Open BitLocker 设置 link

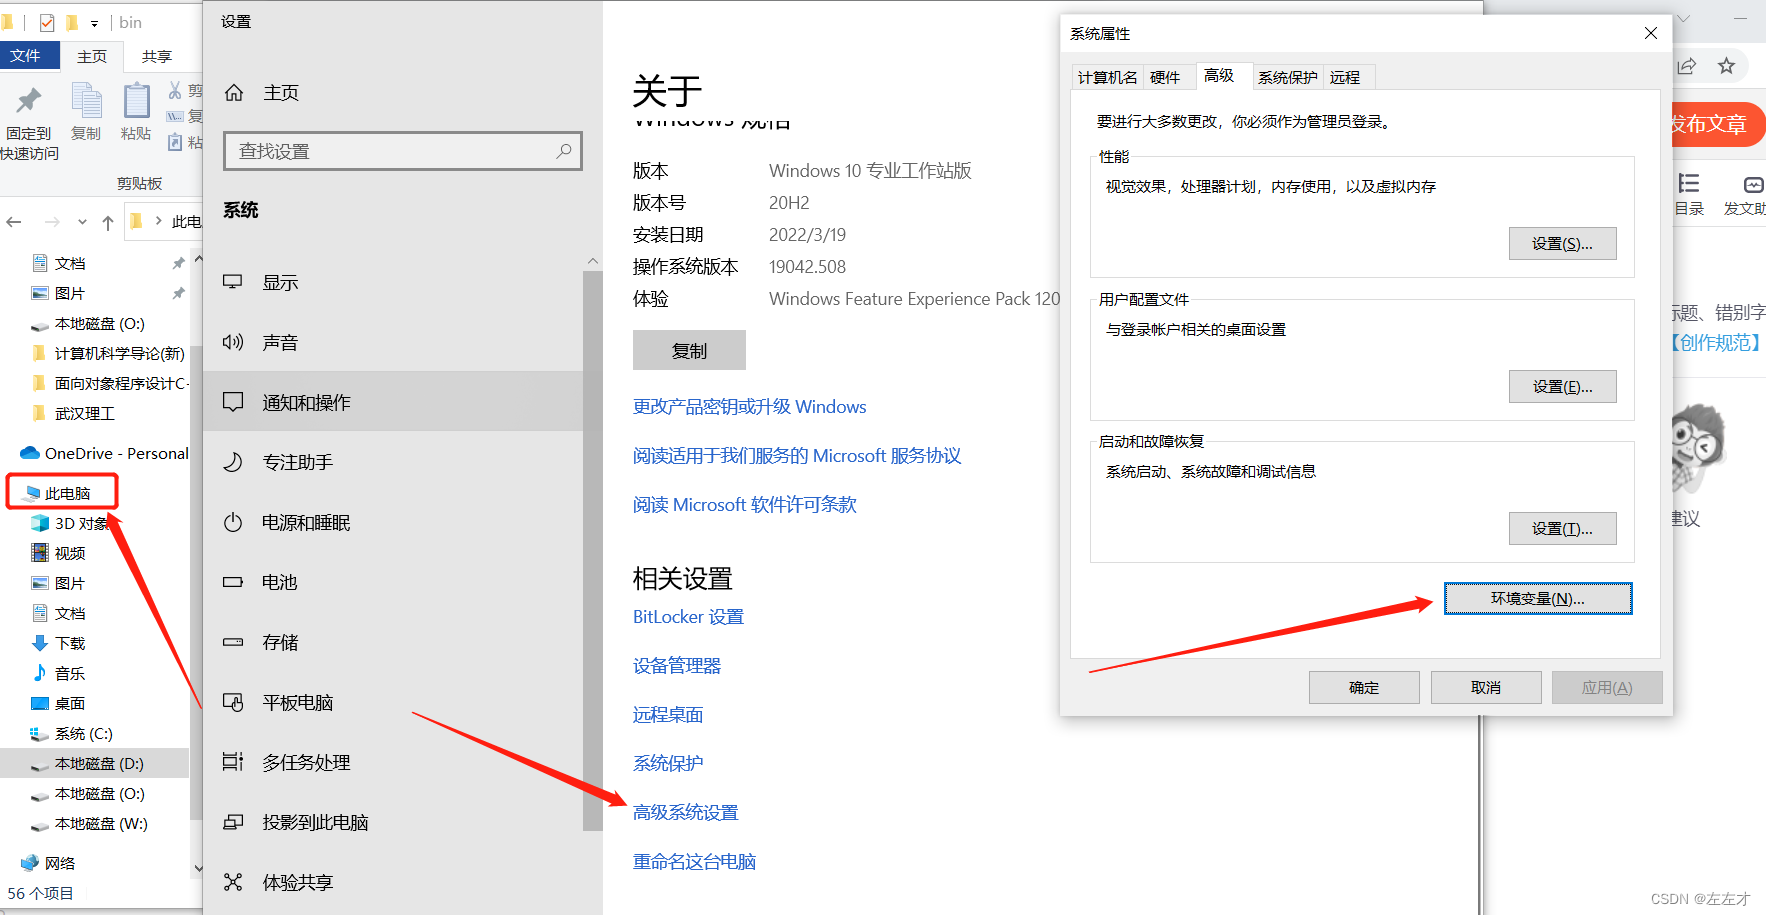(689, 616)
